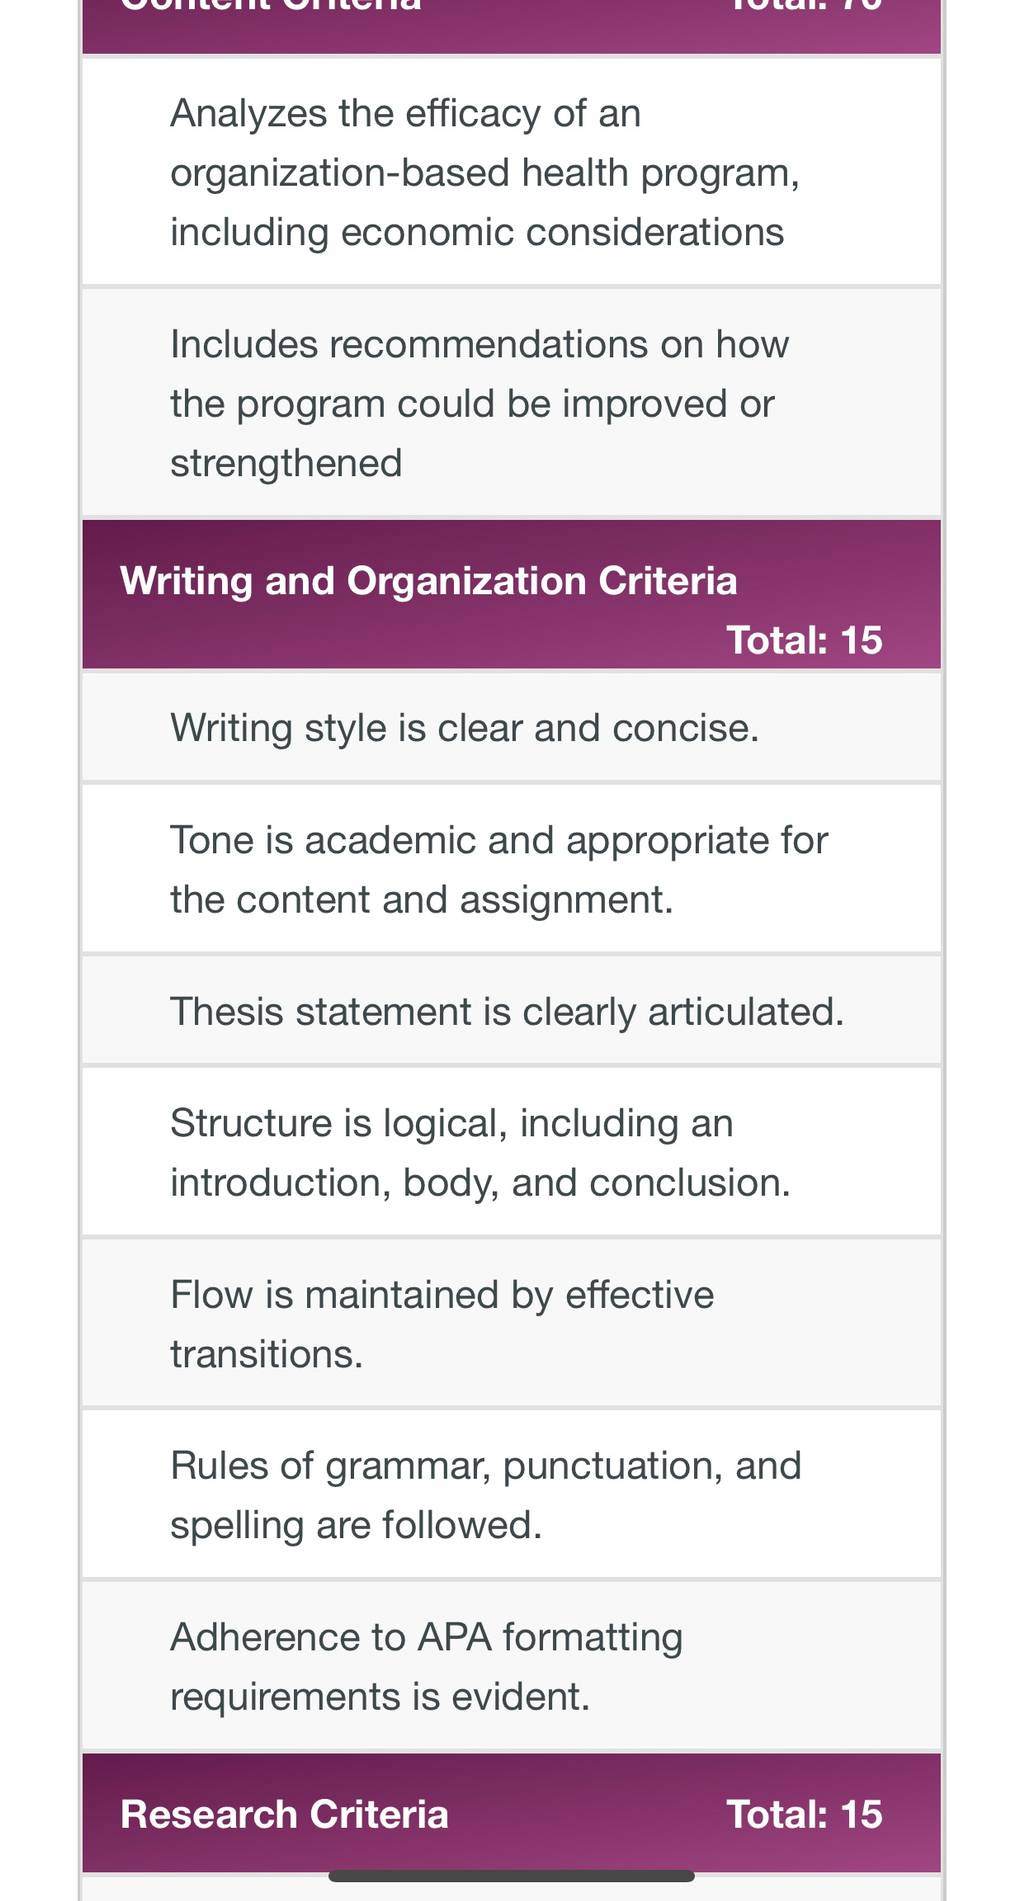Tap the word 'strengthened' in recommendations row
The height and width of the screenshot is (1901, 1024).
pyautogui.click(x=286, y=464)
